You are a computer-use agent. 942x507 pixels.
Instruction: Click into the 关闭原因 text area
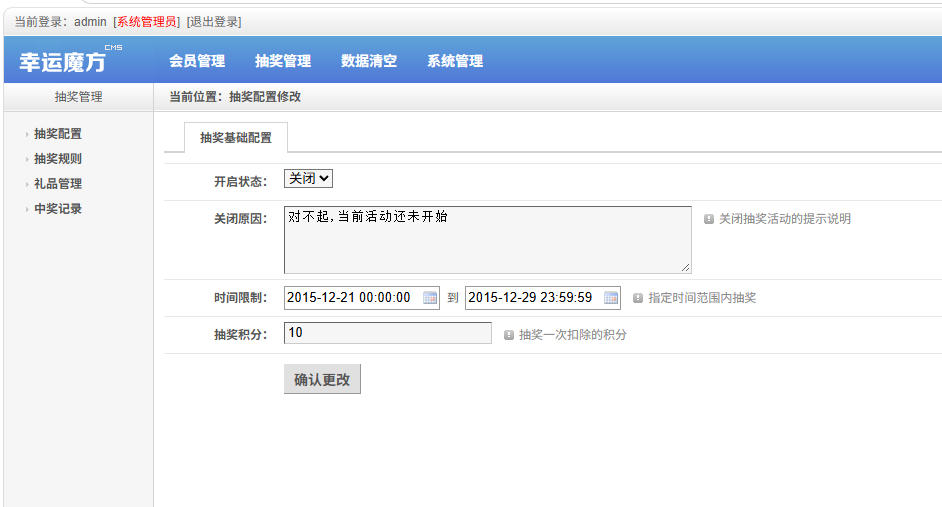tap(487, 240)
